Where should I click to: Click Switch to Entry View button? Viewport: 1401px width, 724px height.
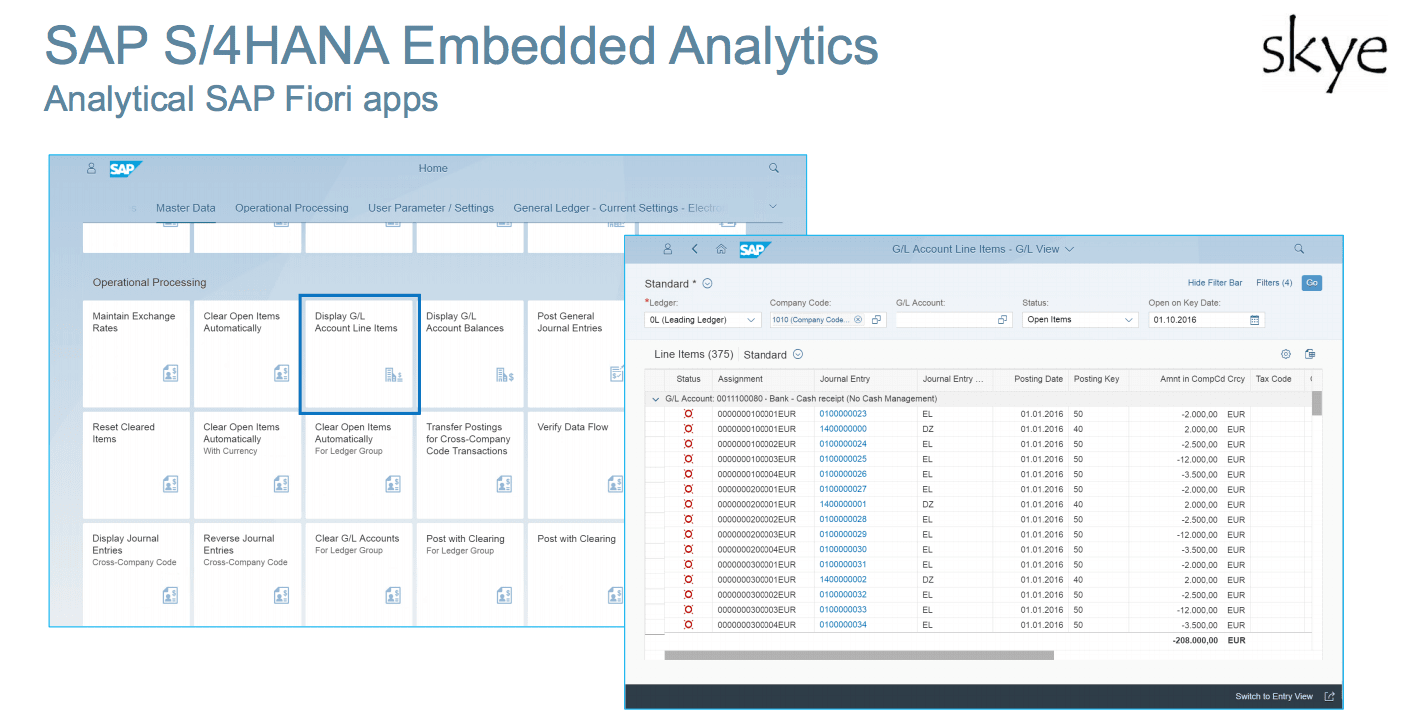(1274, 696)
